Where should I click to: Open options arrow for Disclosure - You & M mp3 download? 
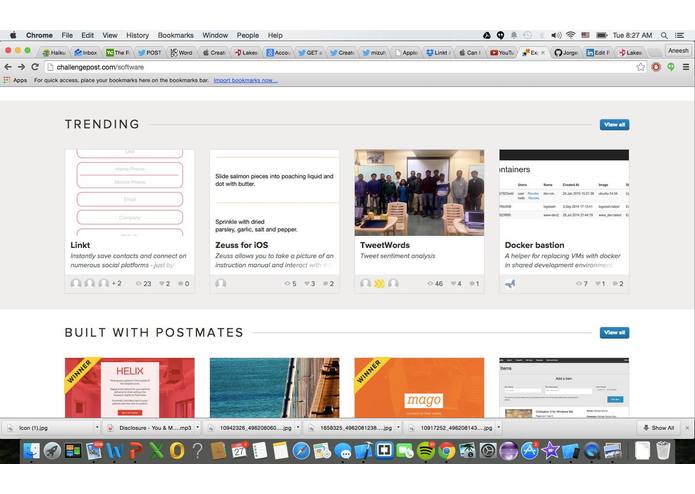[198, 428]
